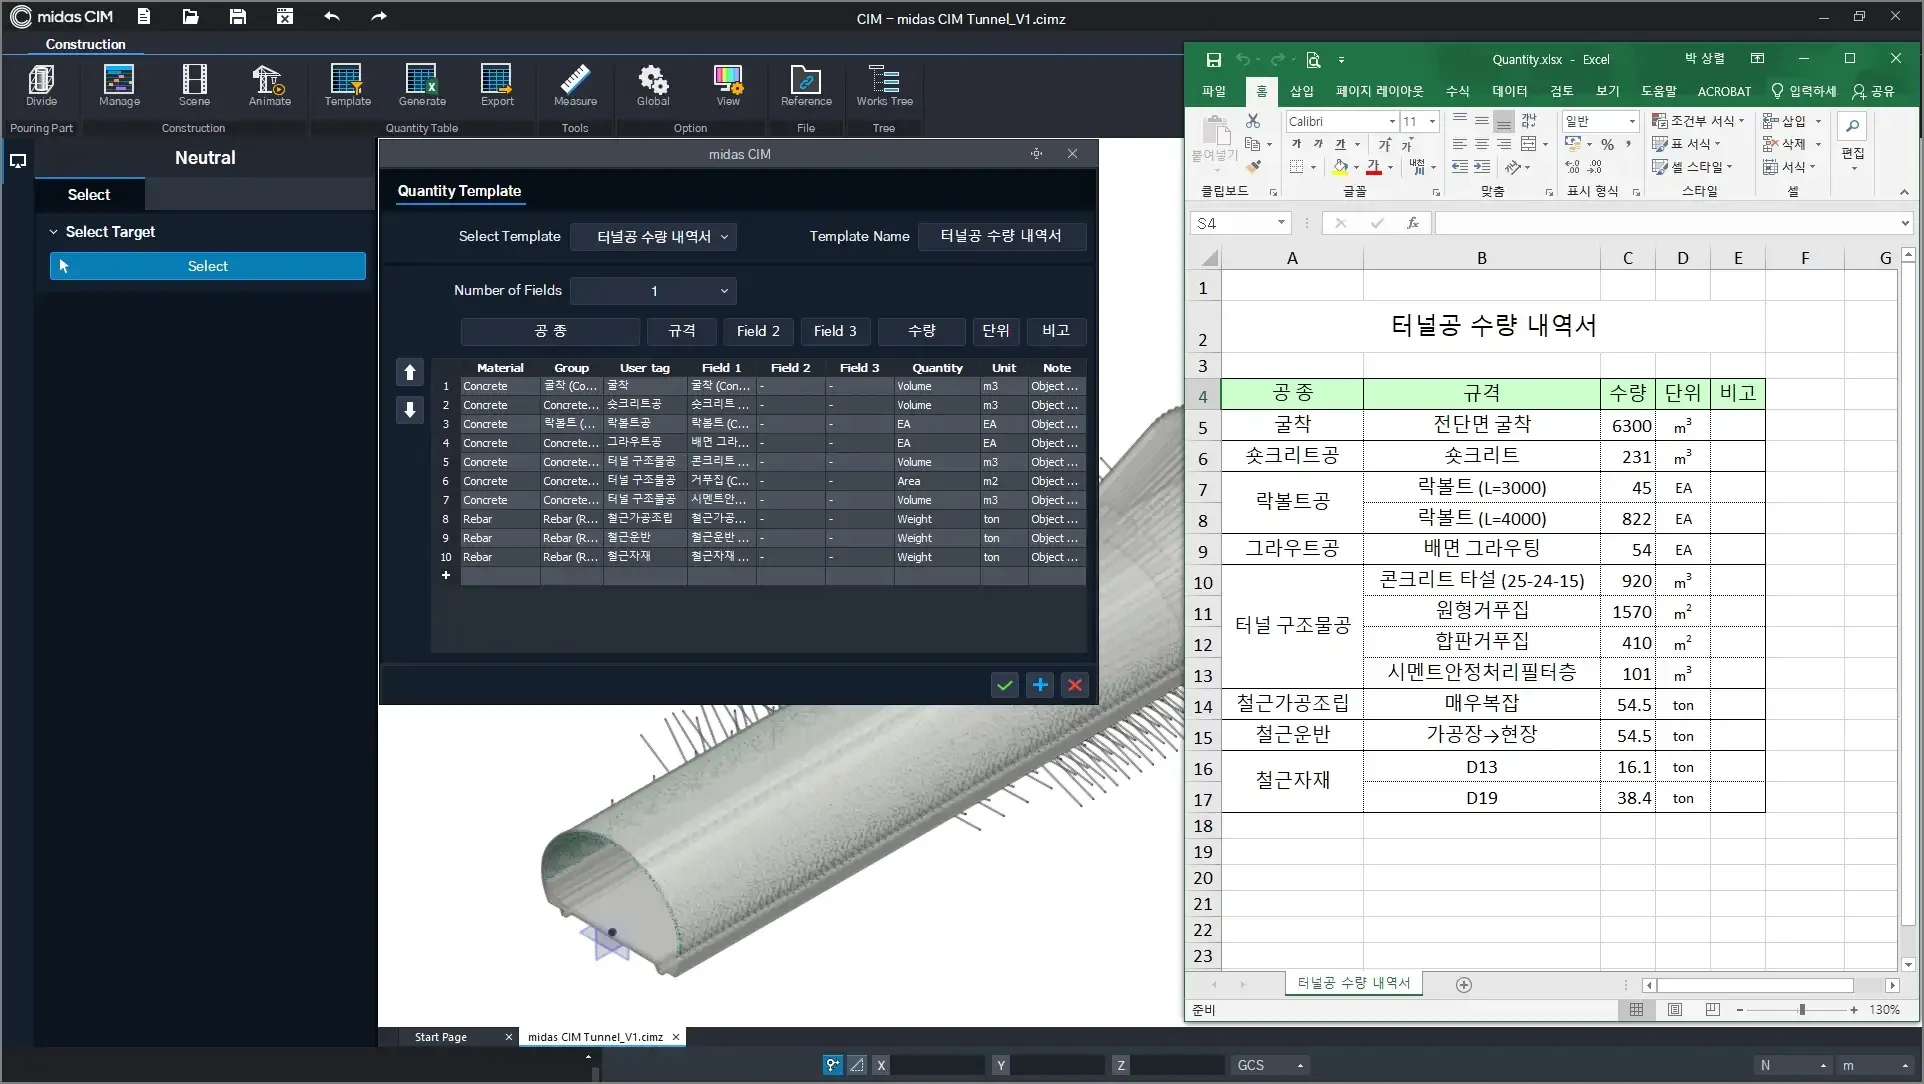Switch to the Start Page tab
The width and height of the screenshot is (1924, 1084).
(x=441, y=1037)
